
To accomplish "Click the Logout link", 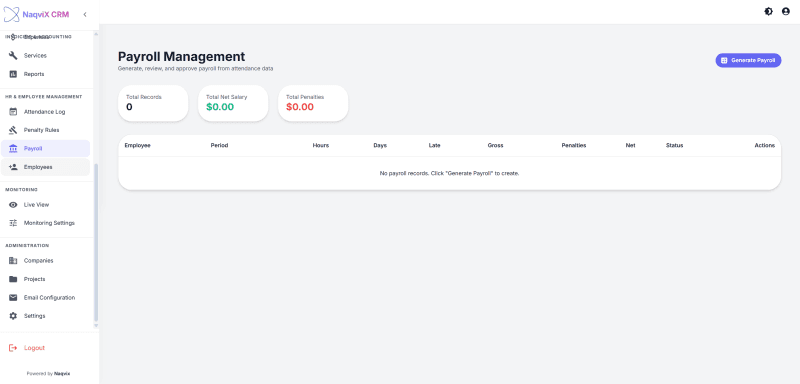I will point(34,348).
